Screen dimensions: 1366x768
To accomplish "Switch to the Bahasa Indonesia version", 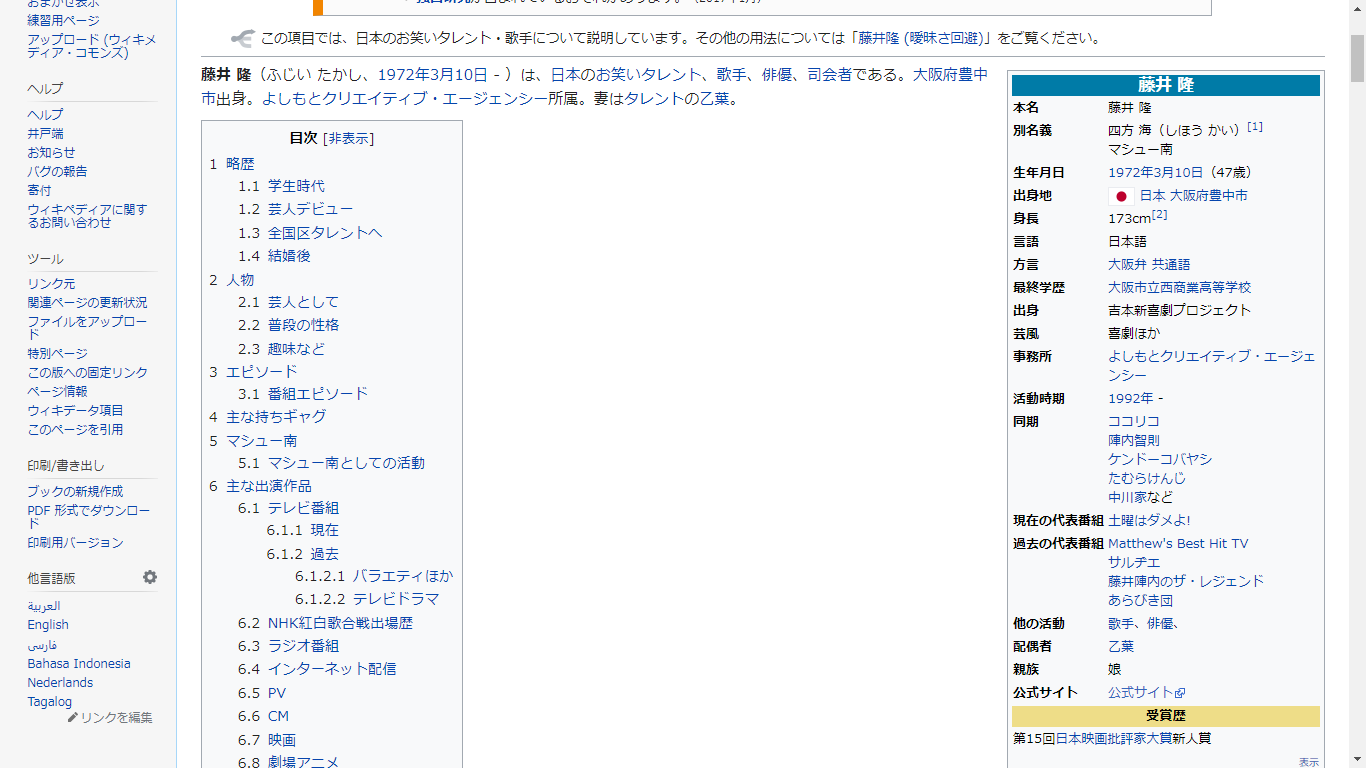I will tap(79, 664).
